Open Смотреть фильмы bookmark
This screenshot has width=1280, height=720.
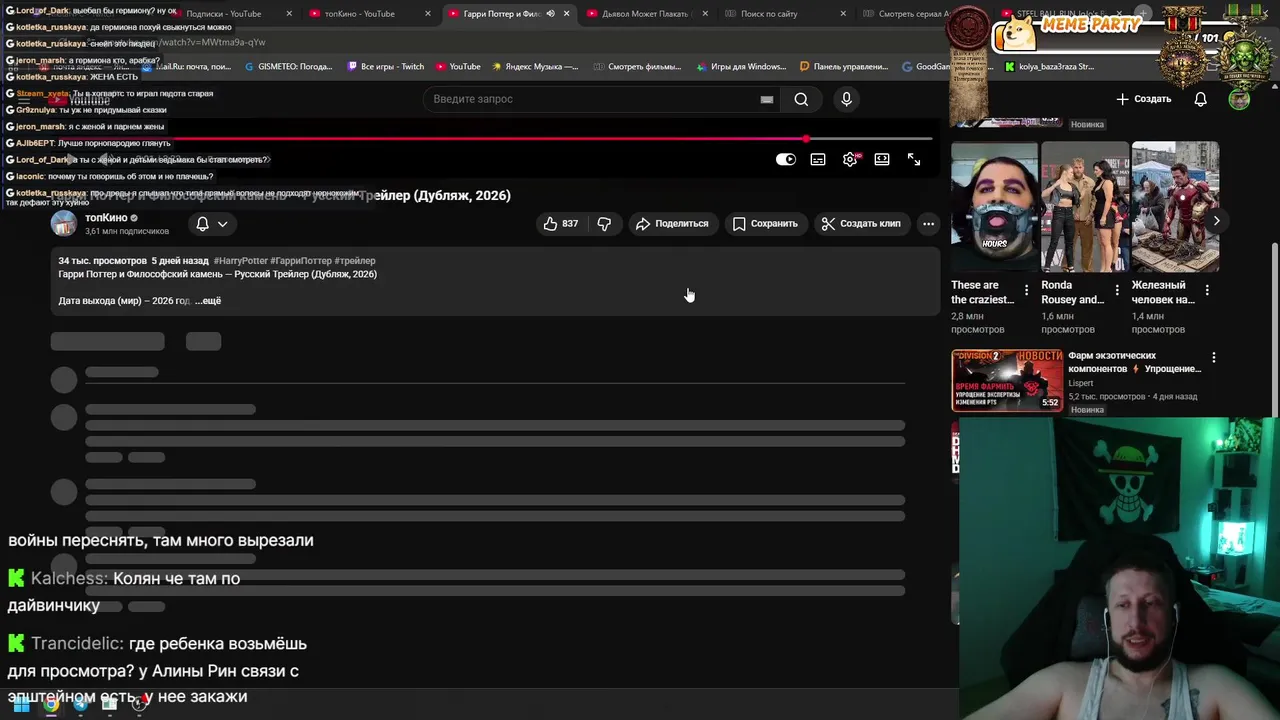[638, 67]
